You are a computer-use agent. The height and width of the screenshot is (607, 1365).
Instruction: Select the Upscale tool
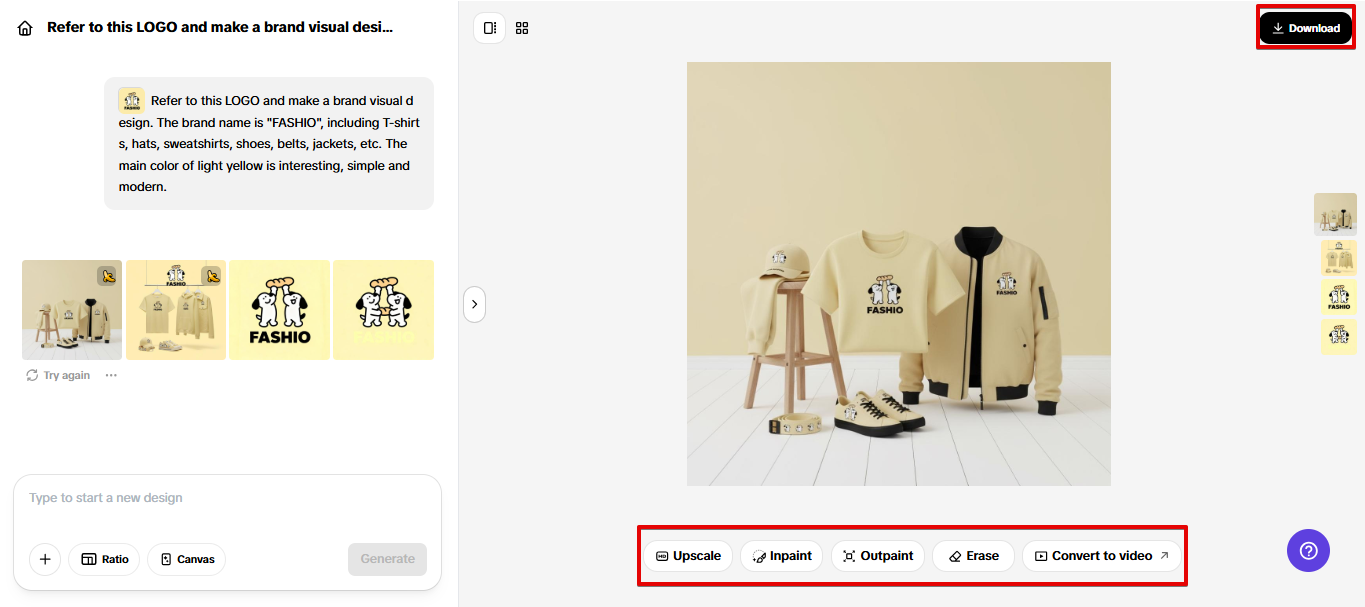tap(688, 555)
